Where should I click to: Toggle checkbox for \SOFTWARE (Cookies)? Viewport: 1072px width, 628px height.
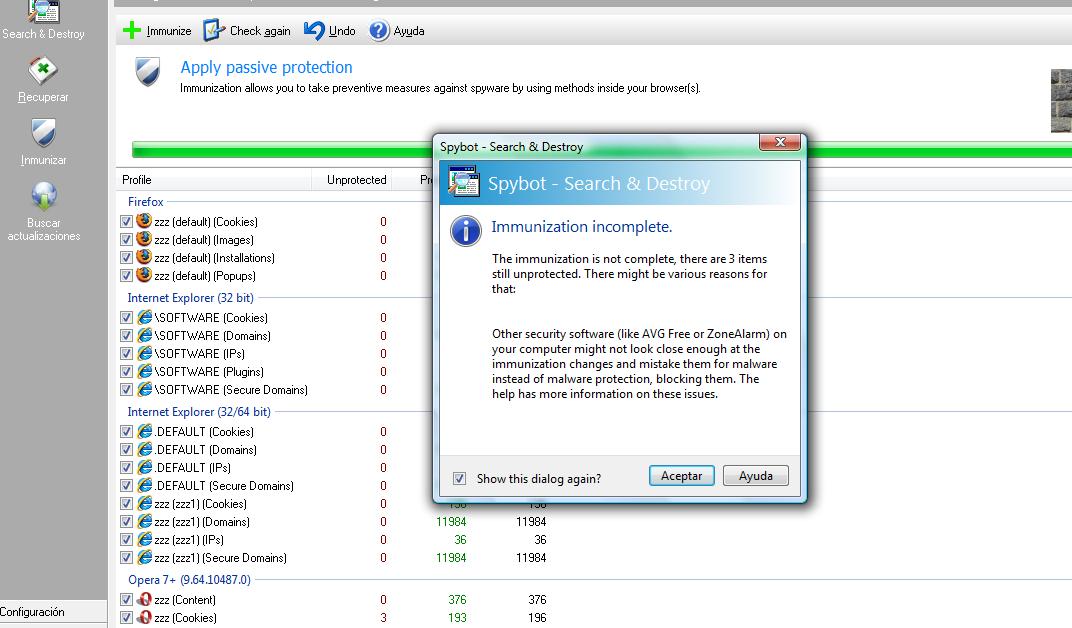coord(126,318)
